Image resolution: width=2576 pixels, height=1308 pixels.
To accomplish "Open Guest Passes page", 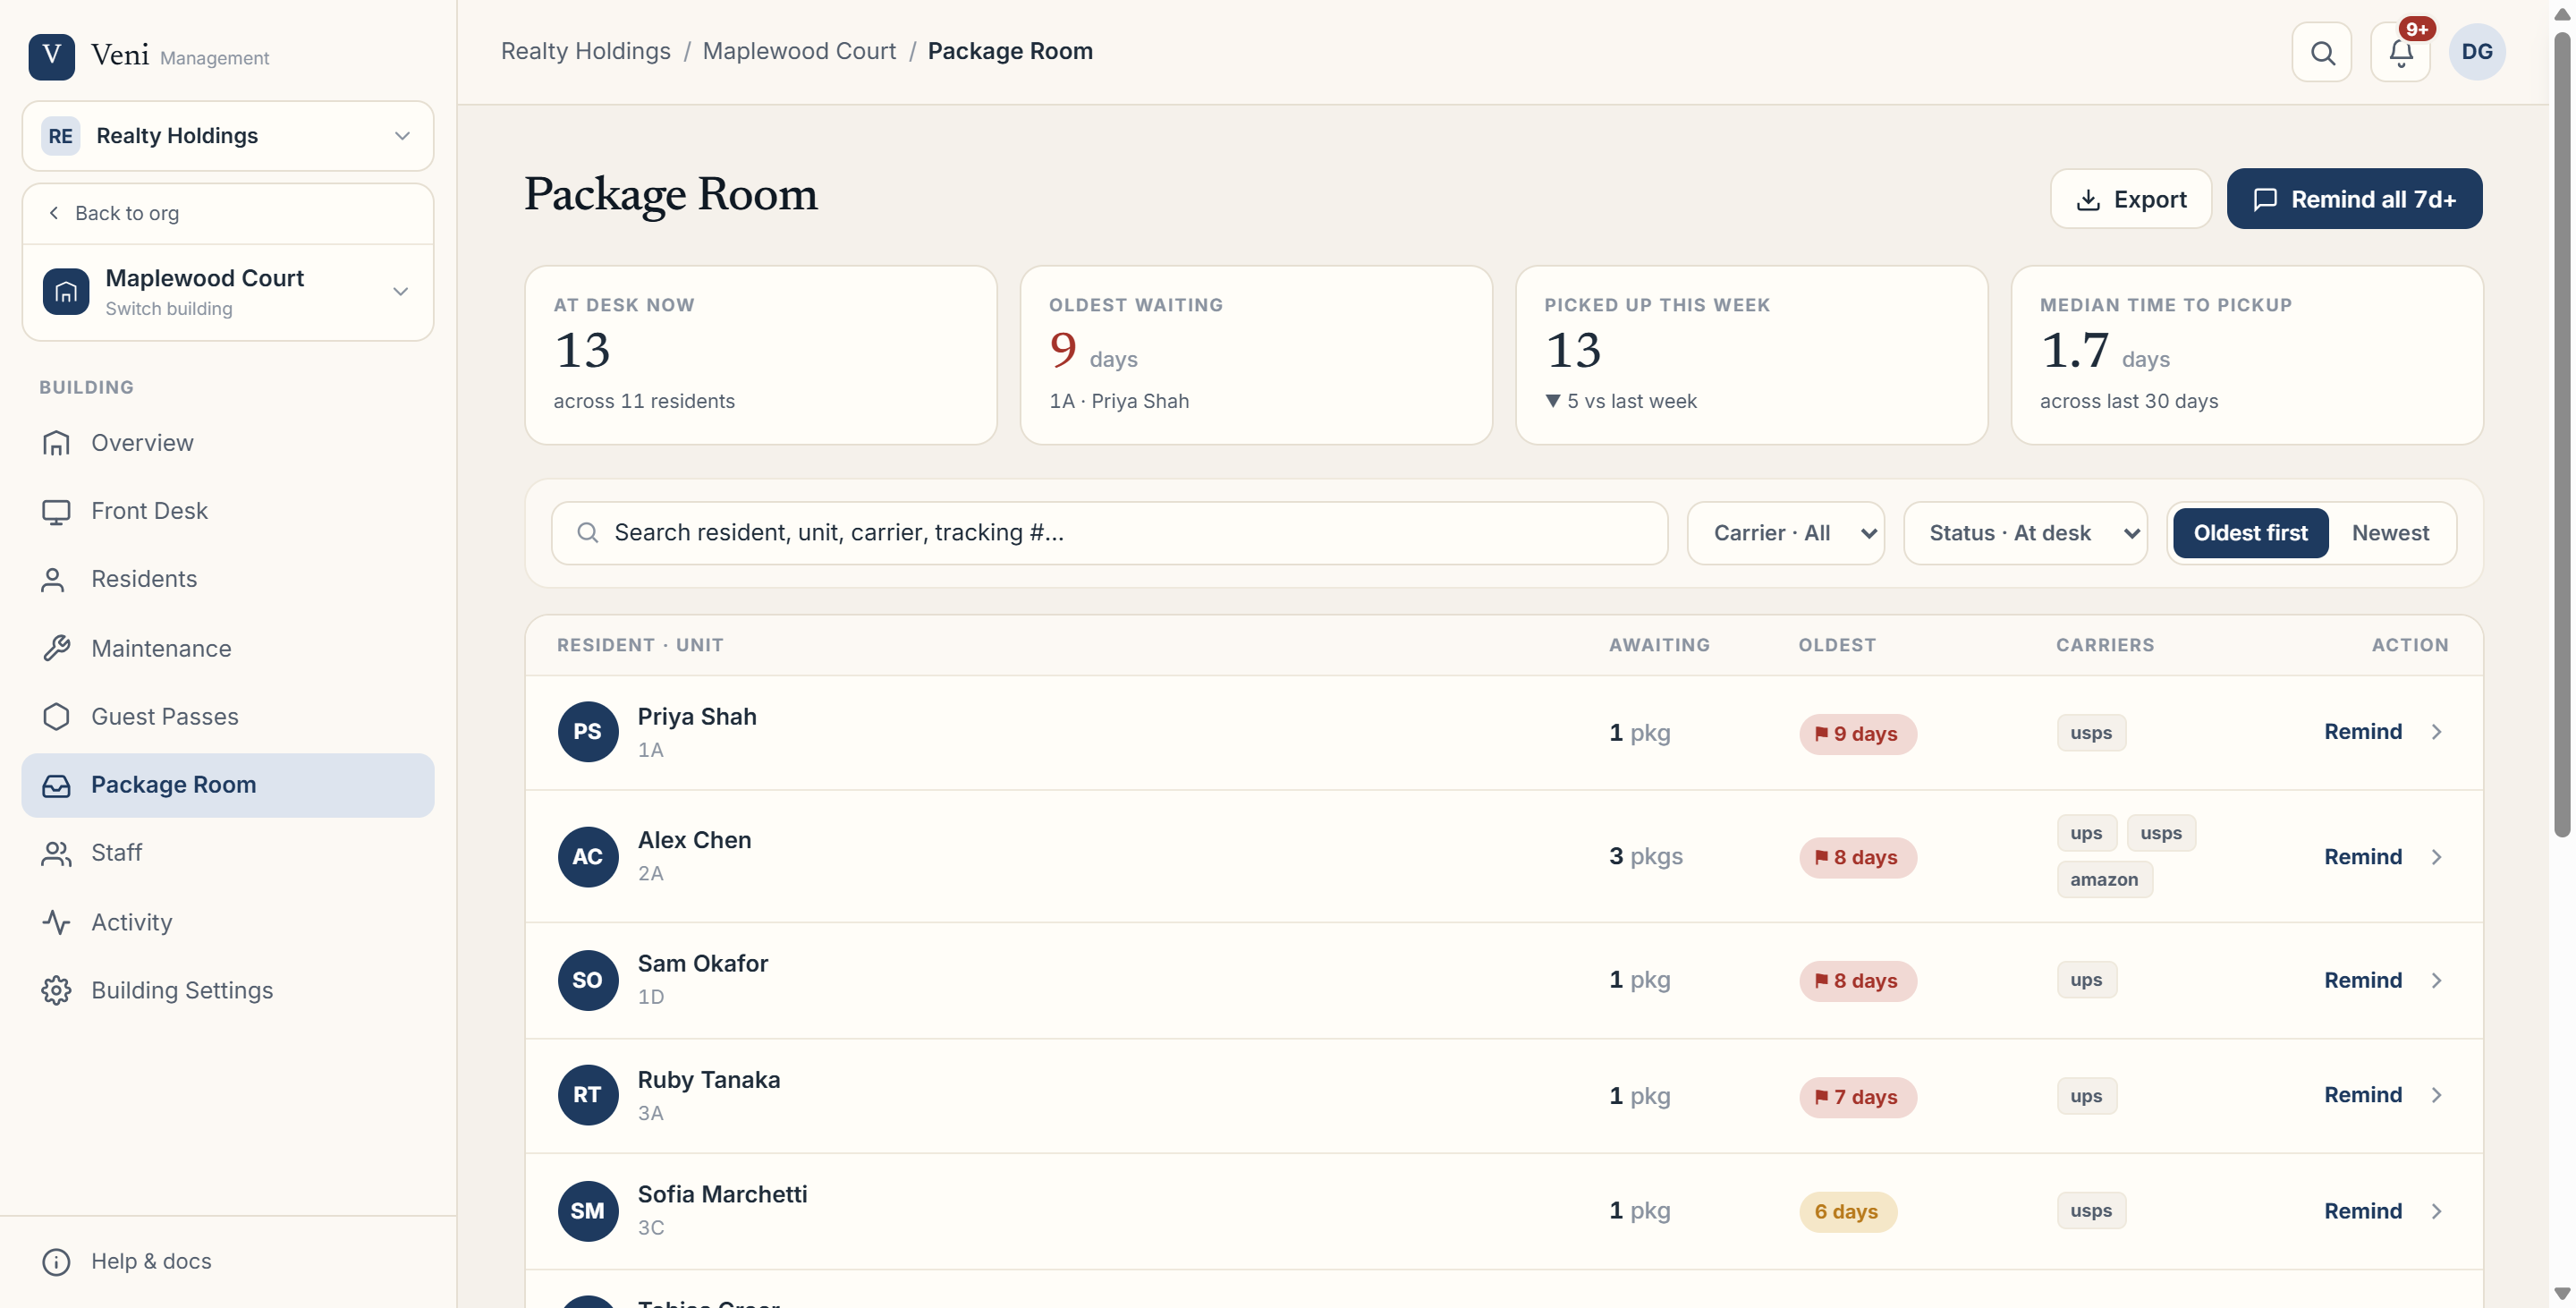I will (x=228, y=716).
